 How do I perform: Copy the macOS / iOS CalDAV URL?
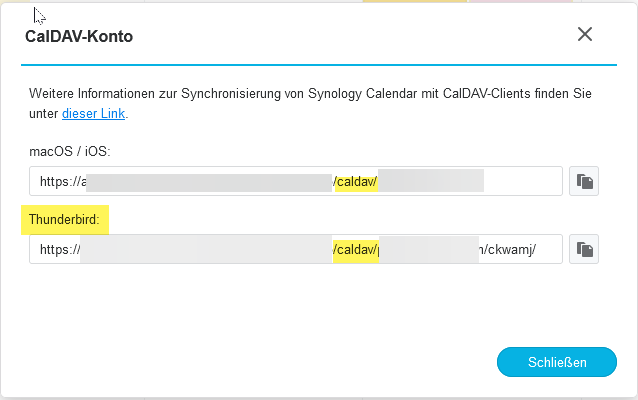(x=584, y=181)
